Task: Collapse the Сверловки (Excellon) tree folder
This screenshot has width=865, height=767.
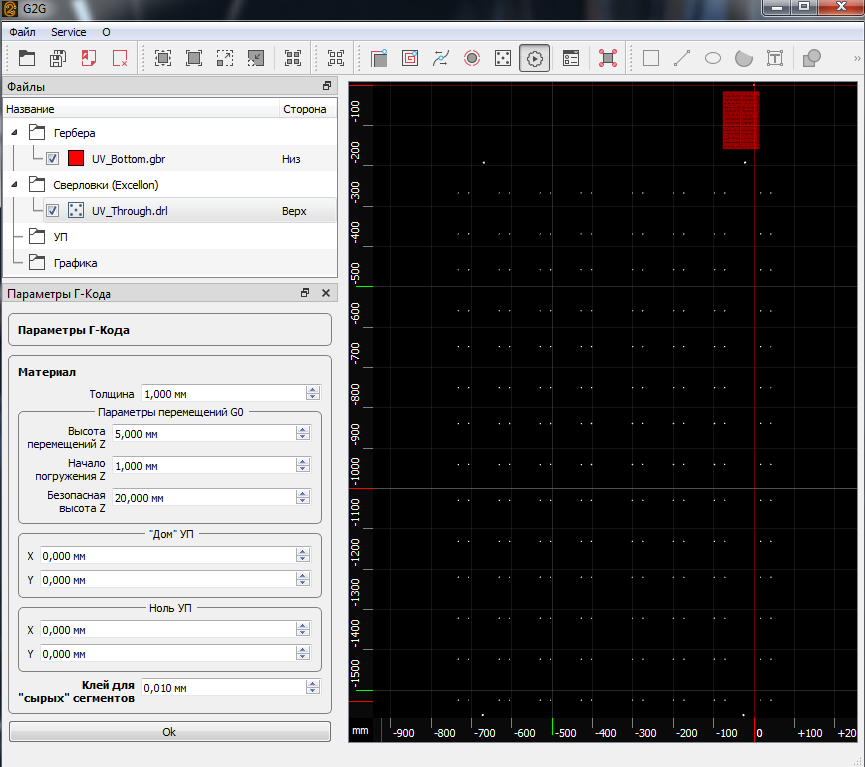Action: [x=15, y=185]
